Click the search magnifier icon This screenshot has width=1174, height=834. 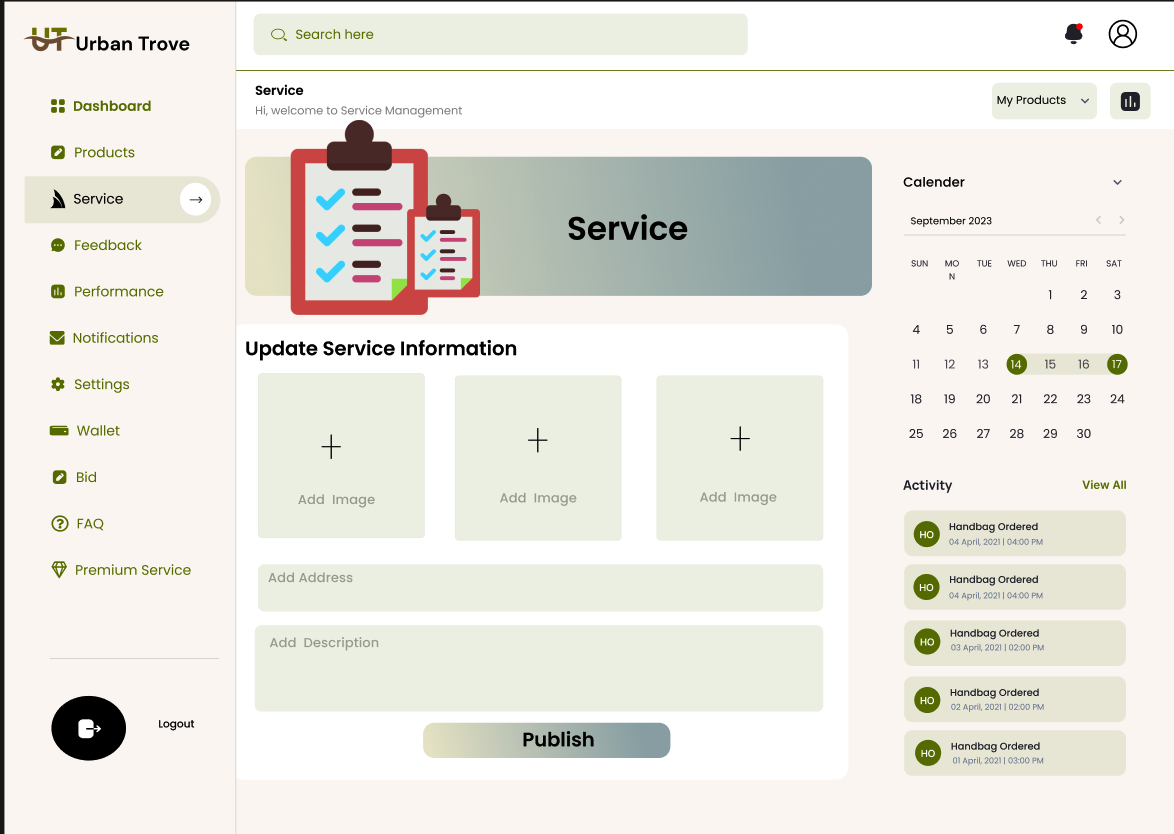coord(279,35)
